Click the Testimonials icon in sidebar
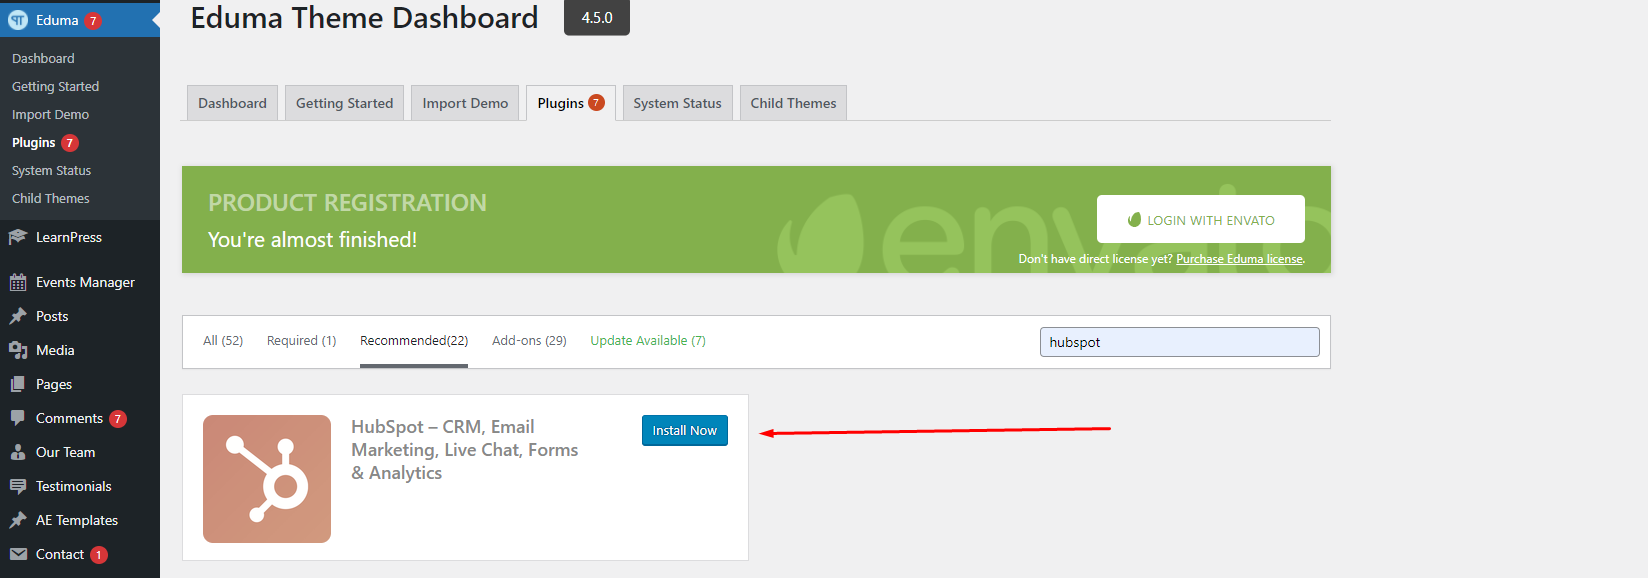Viewport: 1648px width, 578px height. pyautogui.click(x=18, y=486)
